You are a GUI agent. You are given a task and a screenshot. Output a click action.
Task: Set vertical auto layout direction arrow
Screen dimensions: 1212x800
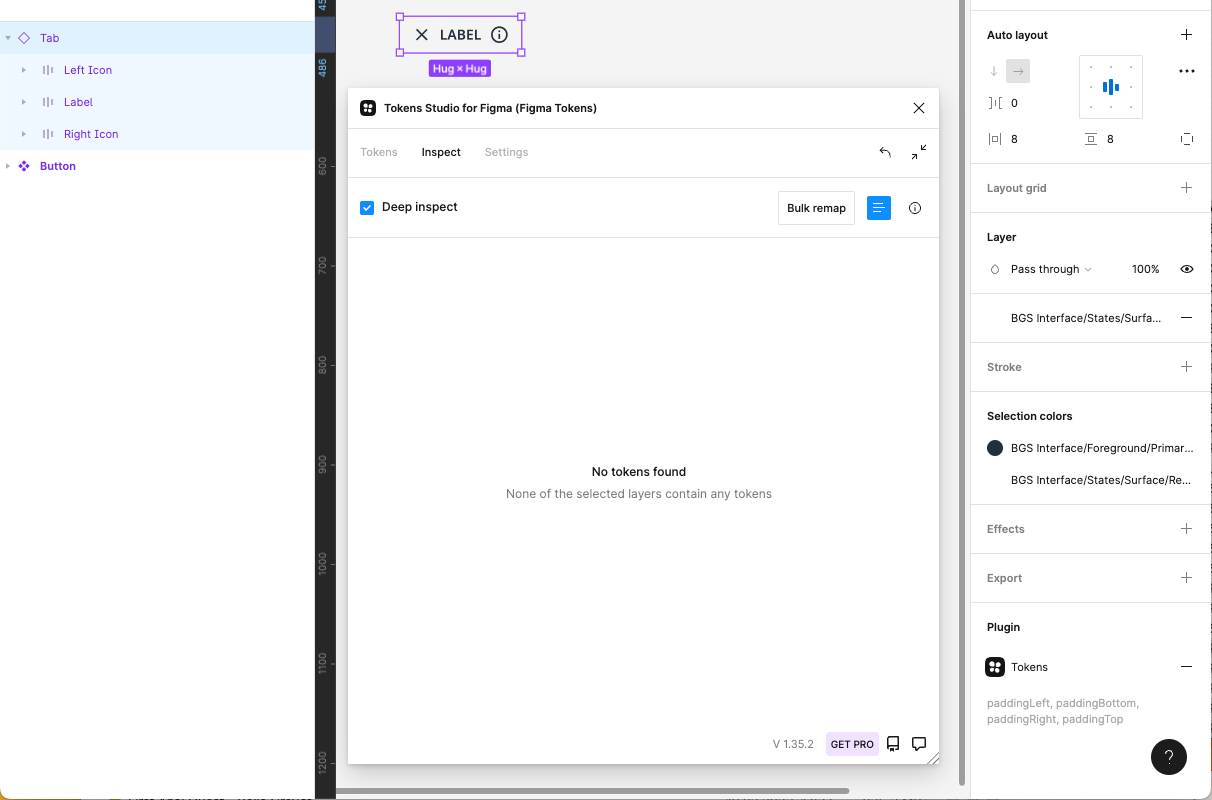tap(994, 71)
